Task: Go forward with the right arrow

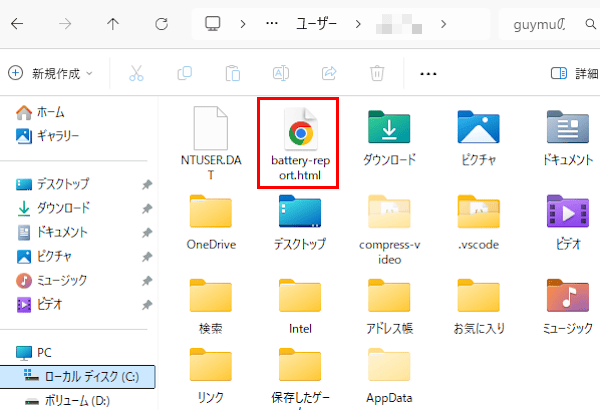Action: (x=65, y=24)
